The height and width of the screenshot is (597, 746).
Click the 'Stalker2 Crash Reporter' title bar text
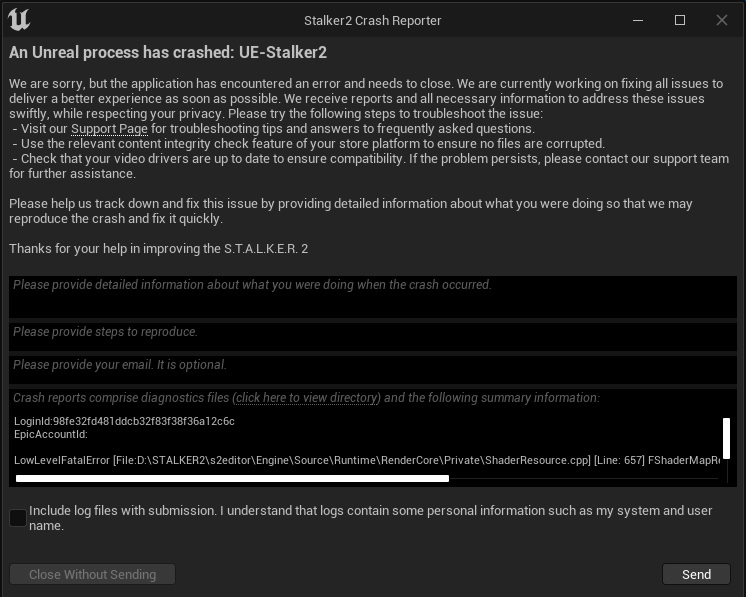click(x=373, y=21)
